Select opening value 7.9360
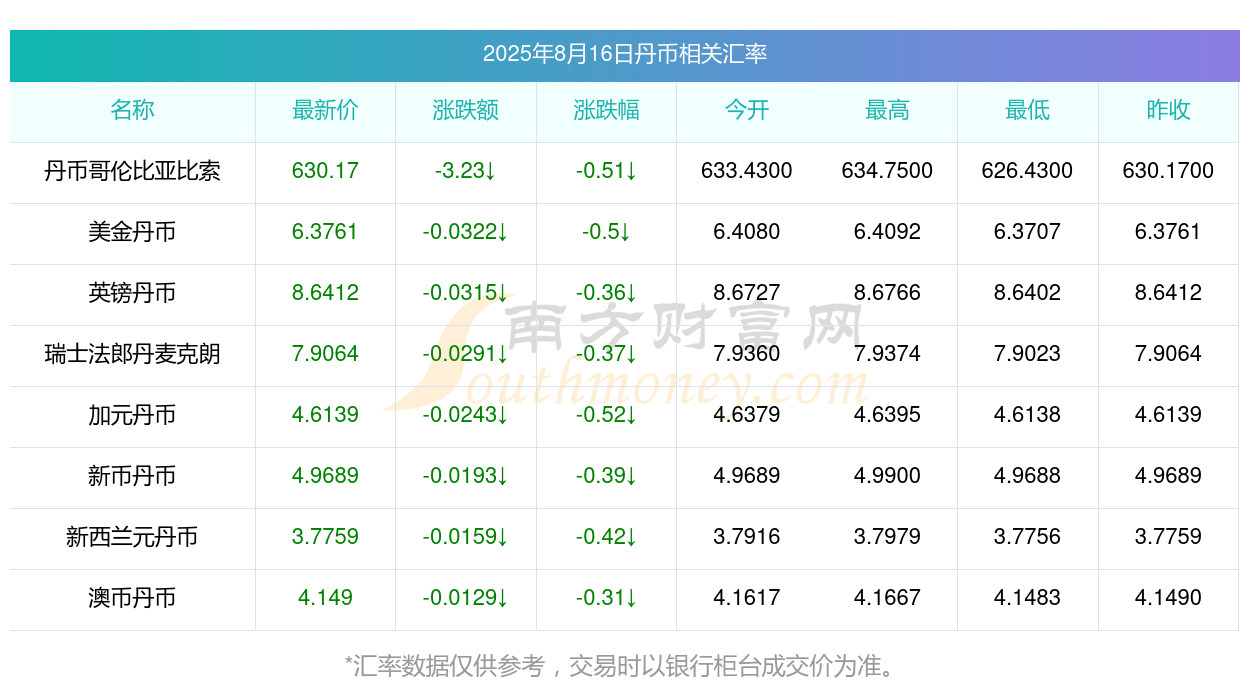The image size is (1250, 698). [x=747, y=354]
